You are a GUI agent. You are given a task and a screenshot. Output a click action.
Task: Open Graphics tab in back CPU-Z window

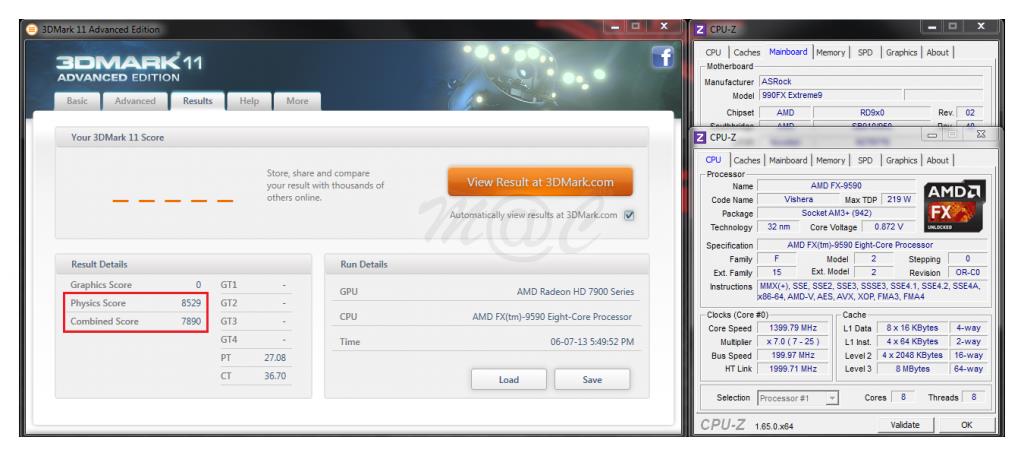click(x=901, y=52)
